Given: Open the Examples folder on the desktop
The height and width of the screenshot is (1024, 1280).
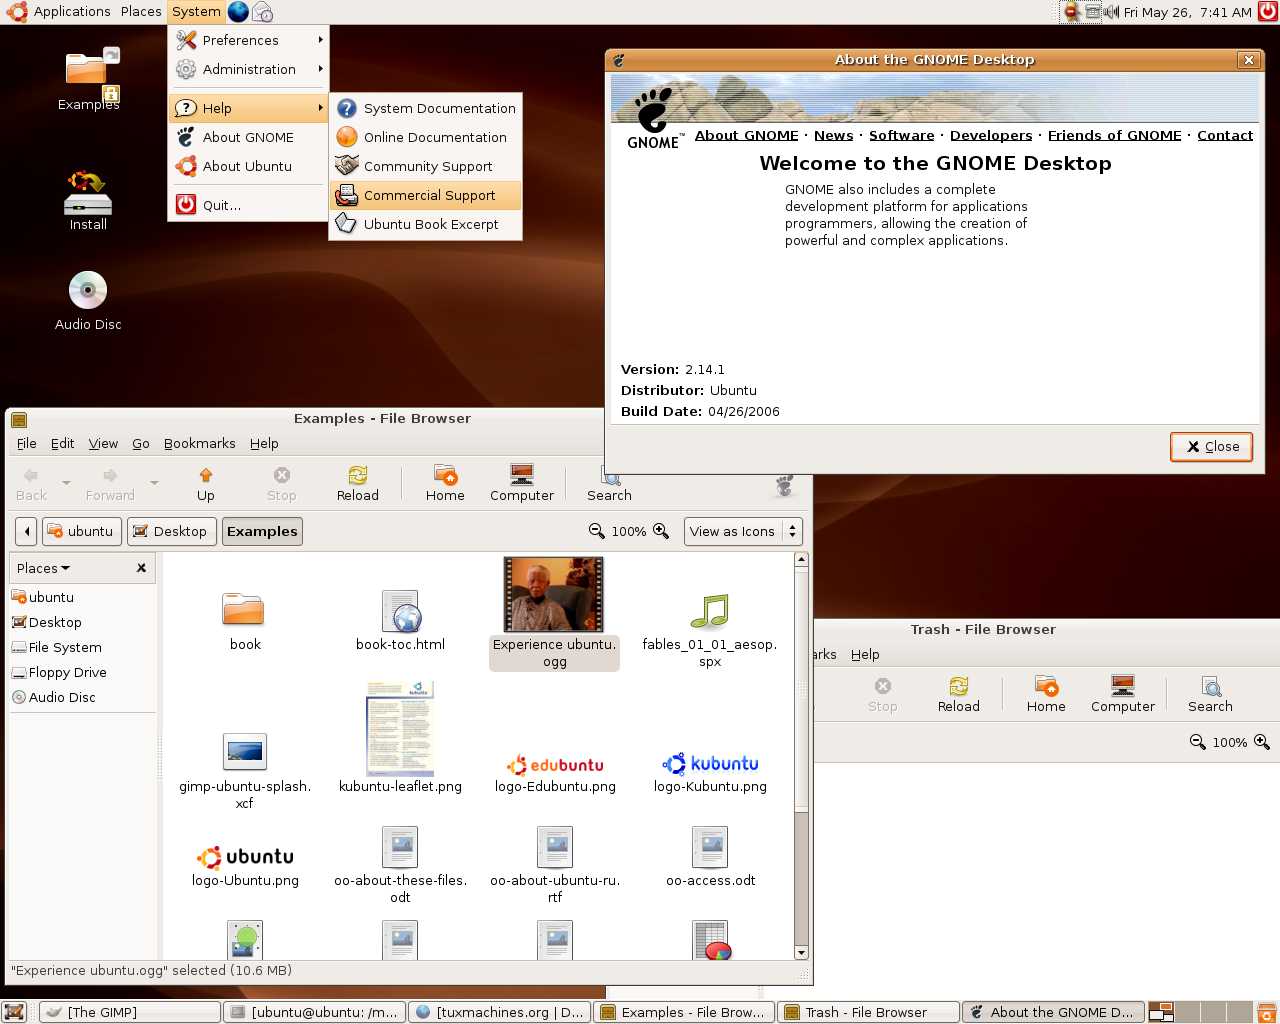Looking at the screenshot, I should pos(88,79).
